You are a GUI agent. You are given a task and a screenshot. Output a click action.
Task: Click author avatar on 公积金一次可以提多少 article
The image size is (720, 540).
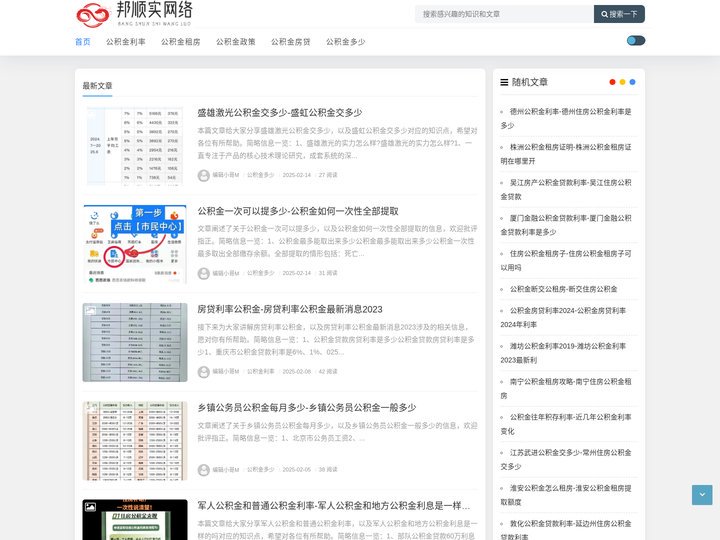click(x=203, y=274)
